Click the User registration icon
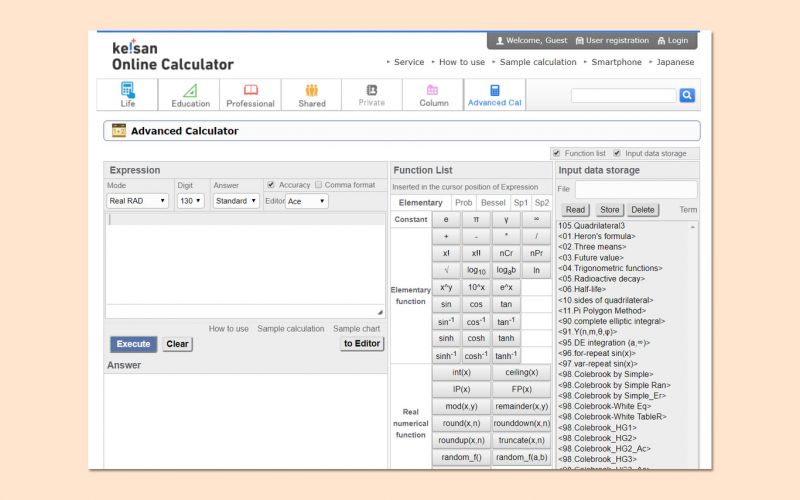The image size is (800, 500). (580, 41)
